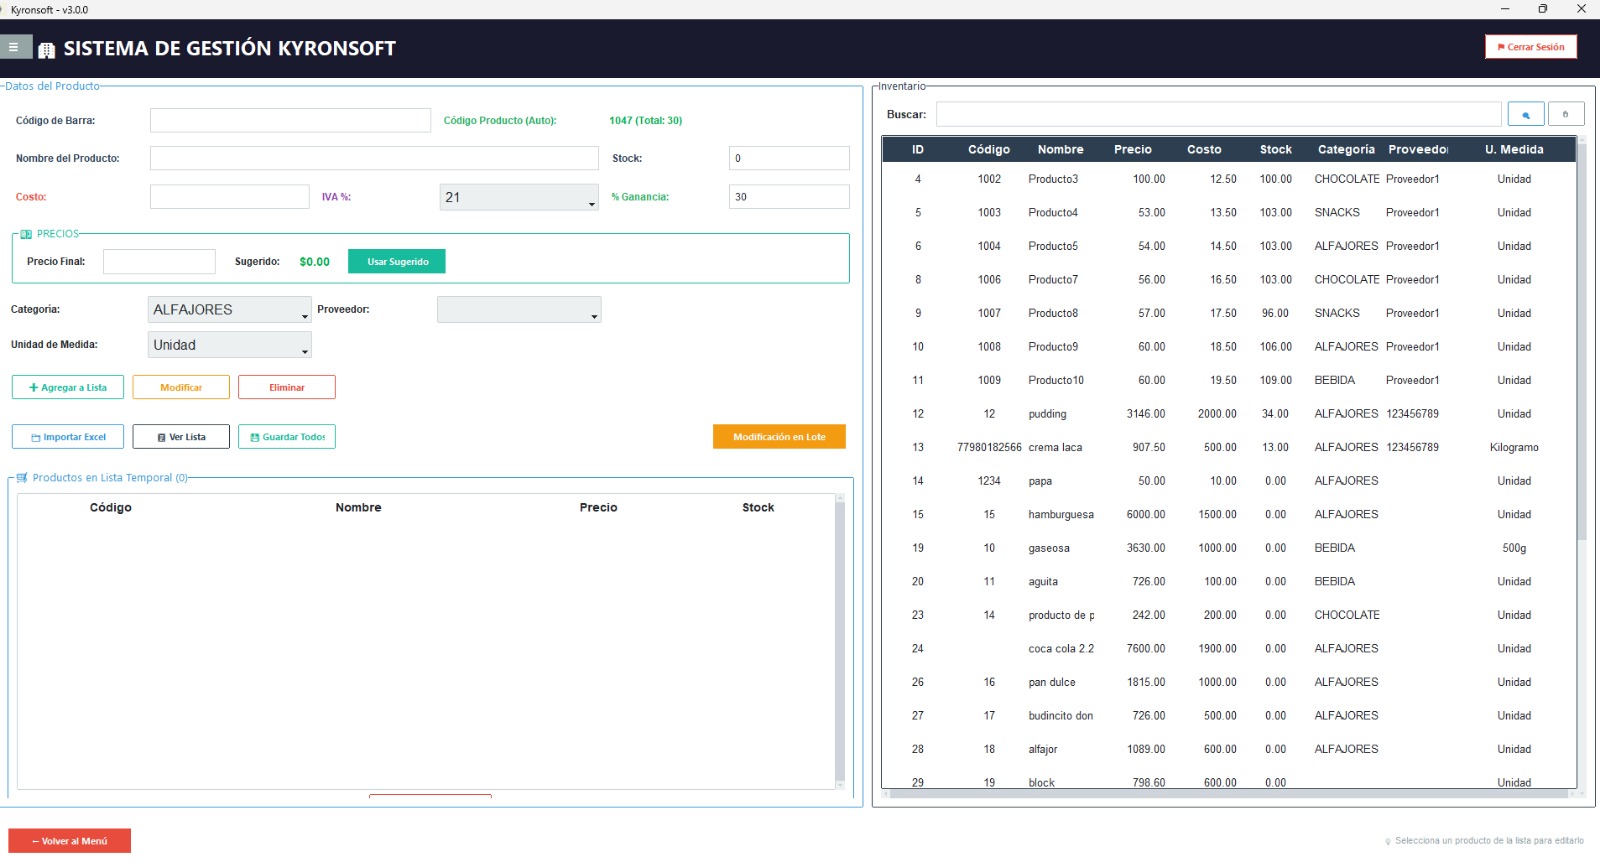This screenshot has height=862, width=1600.
Task: Expand the Proveedor dropdown
Action: pyautogui.click(x=518, y=310)
